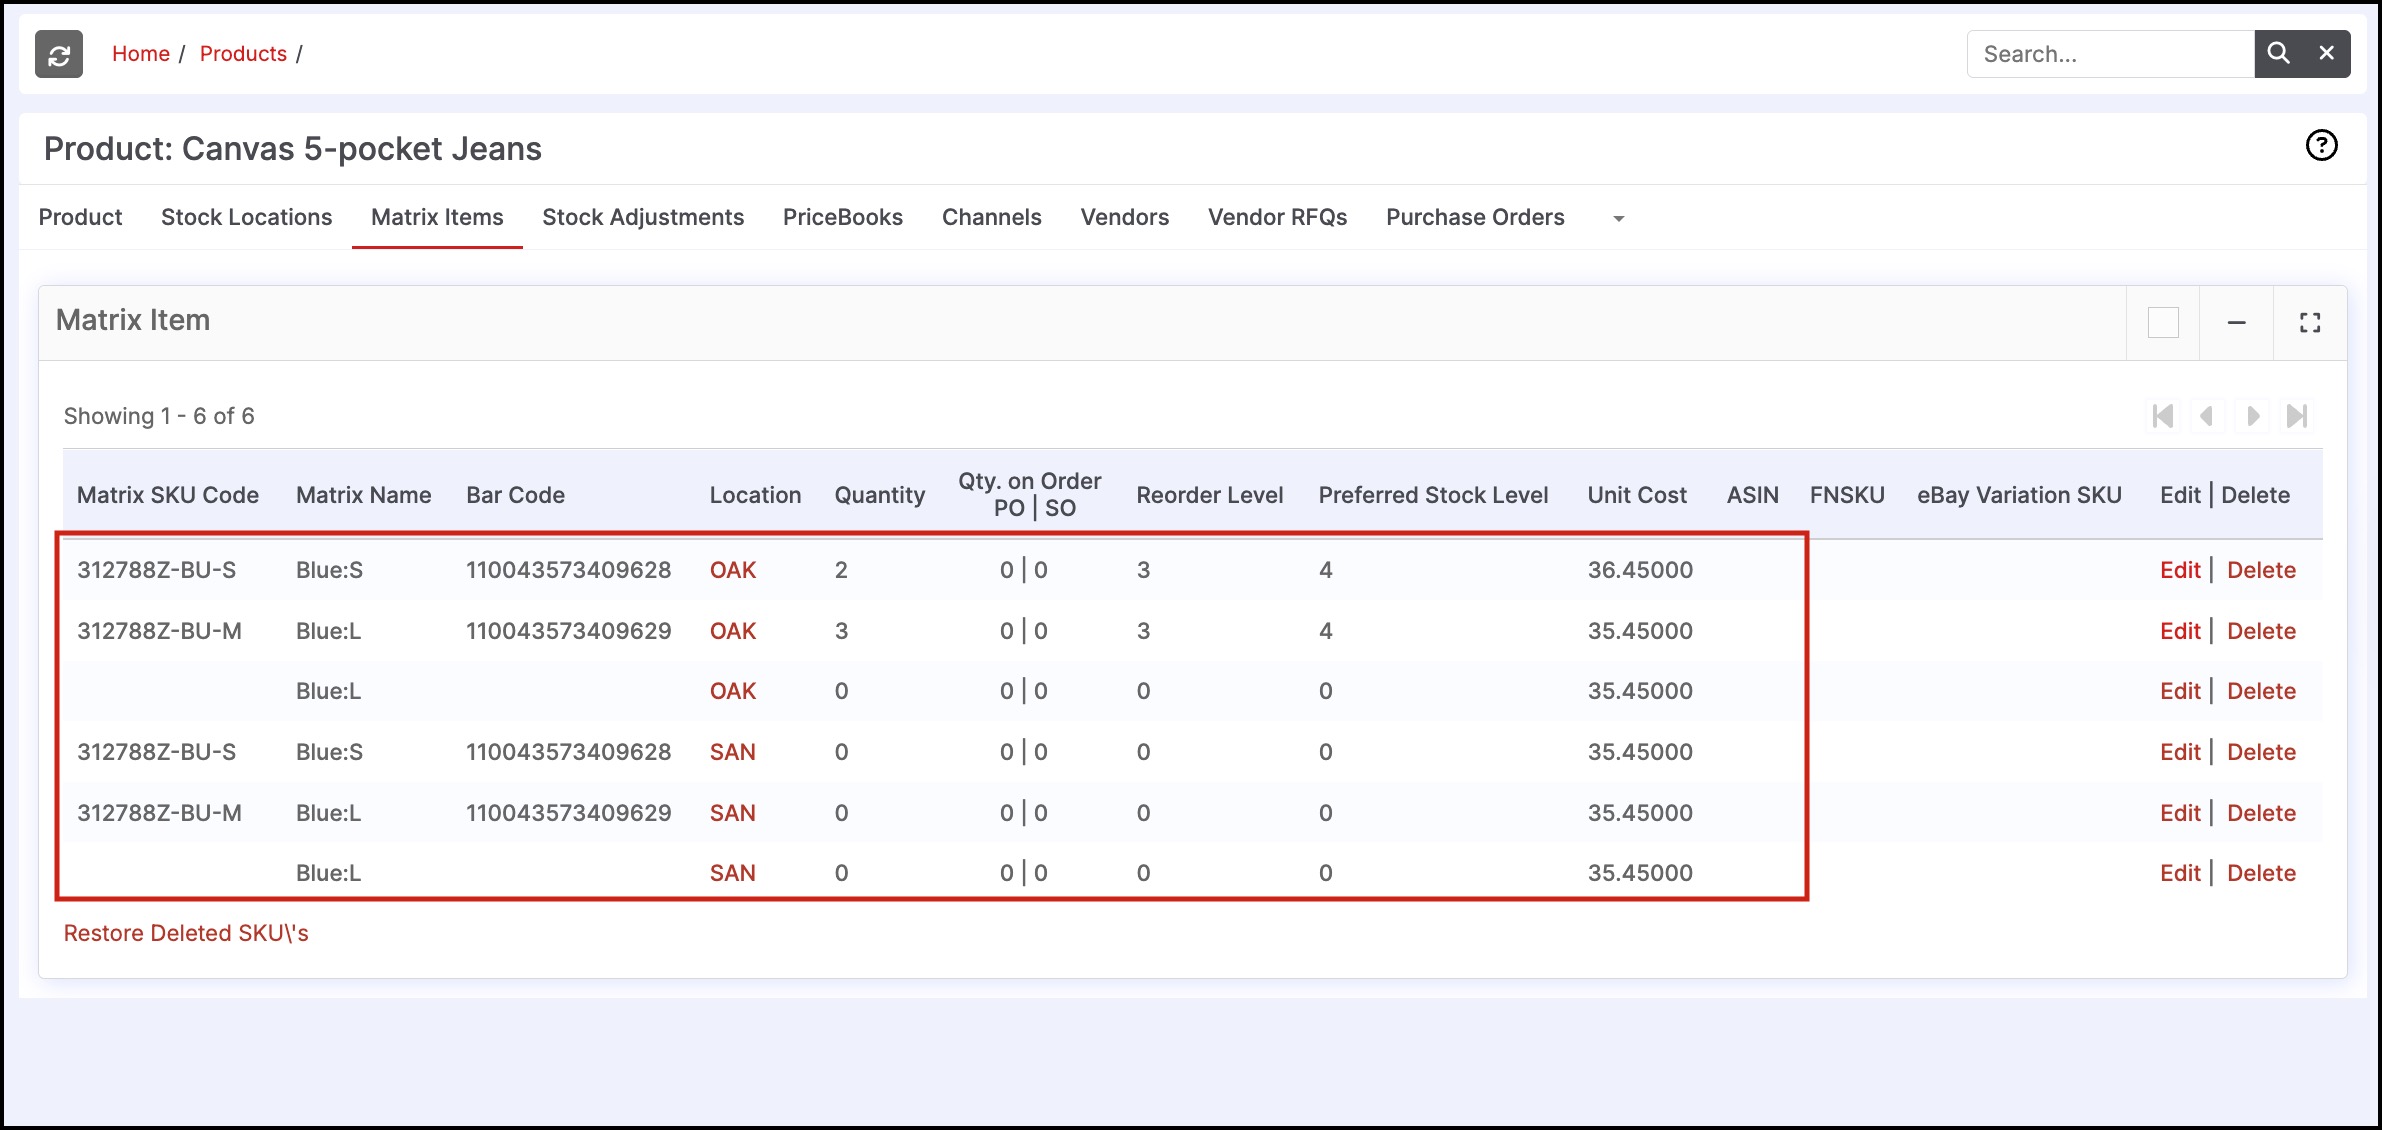Go to next page of results
The height and width of the screenshot is (1130, 2382).
click(2253, 416)
